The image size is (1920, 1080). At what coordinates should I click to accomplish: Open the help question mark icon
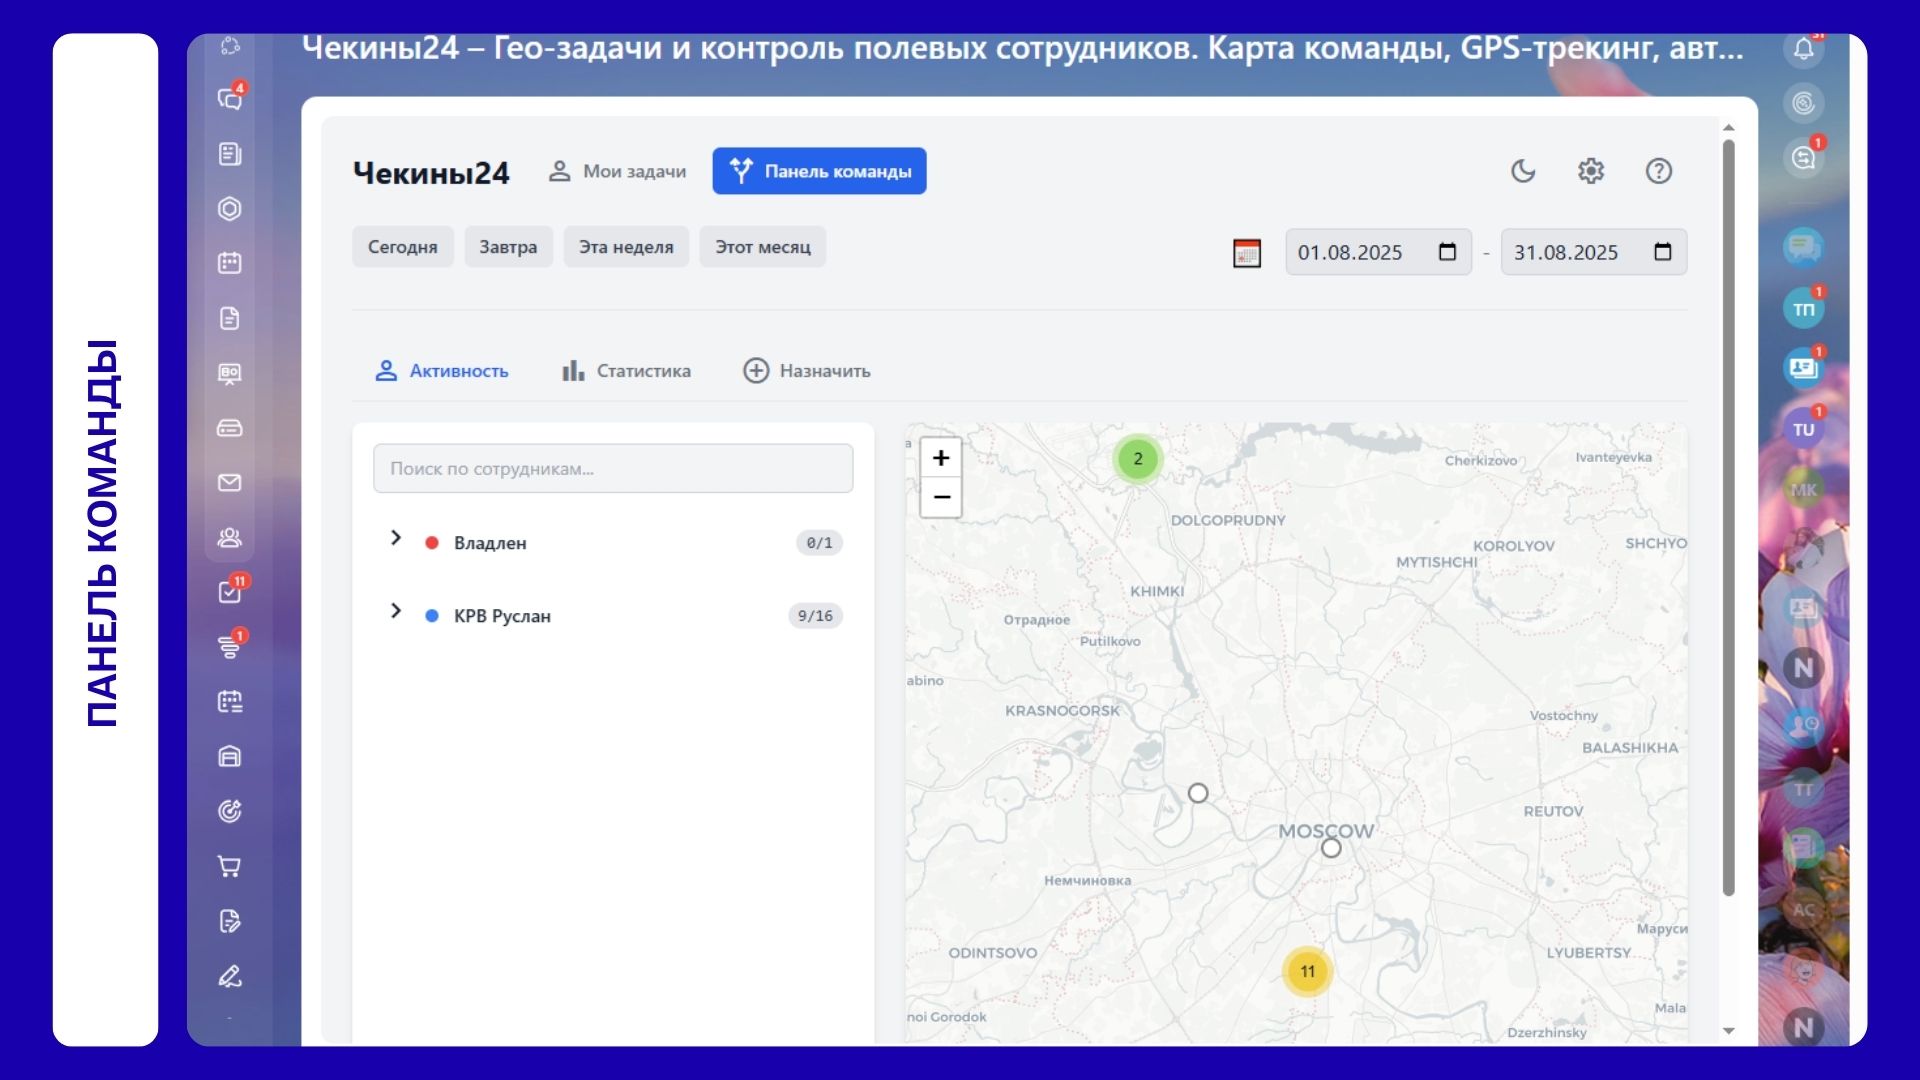coord(1658,171)
